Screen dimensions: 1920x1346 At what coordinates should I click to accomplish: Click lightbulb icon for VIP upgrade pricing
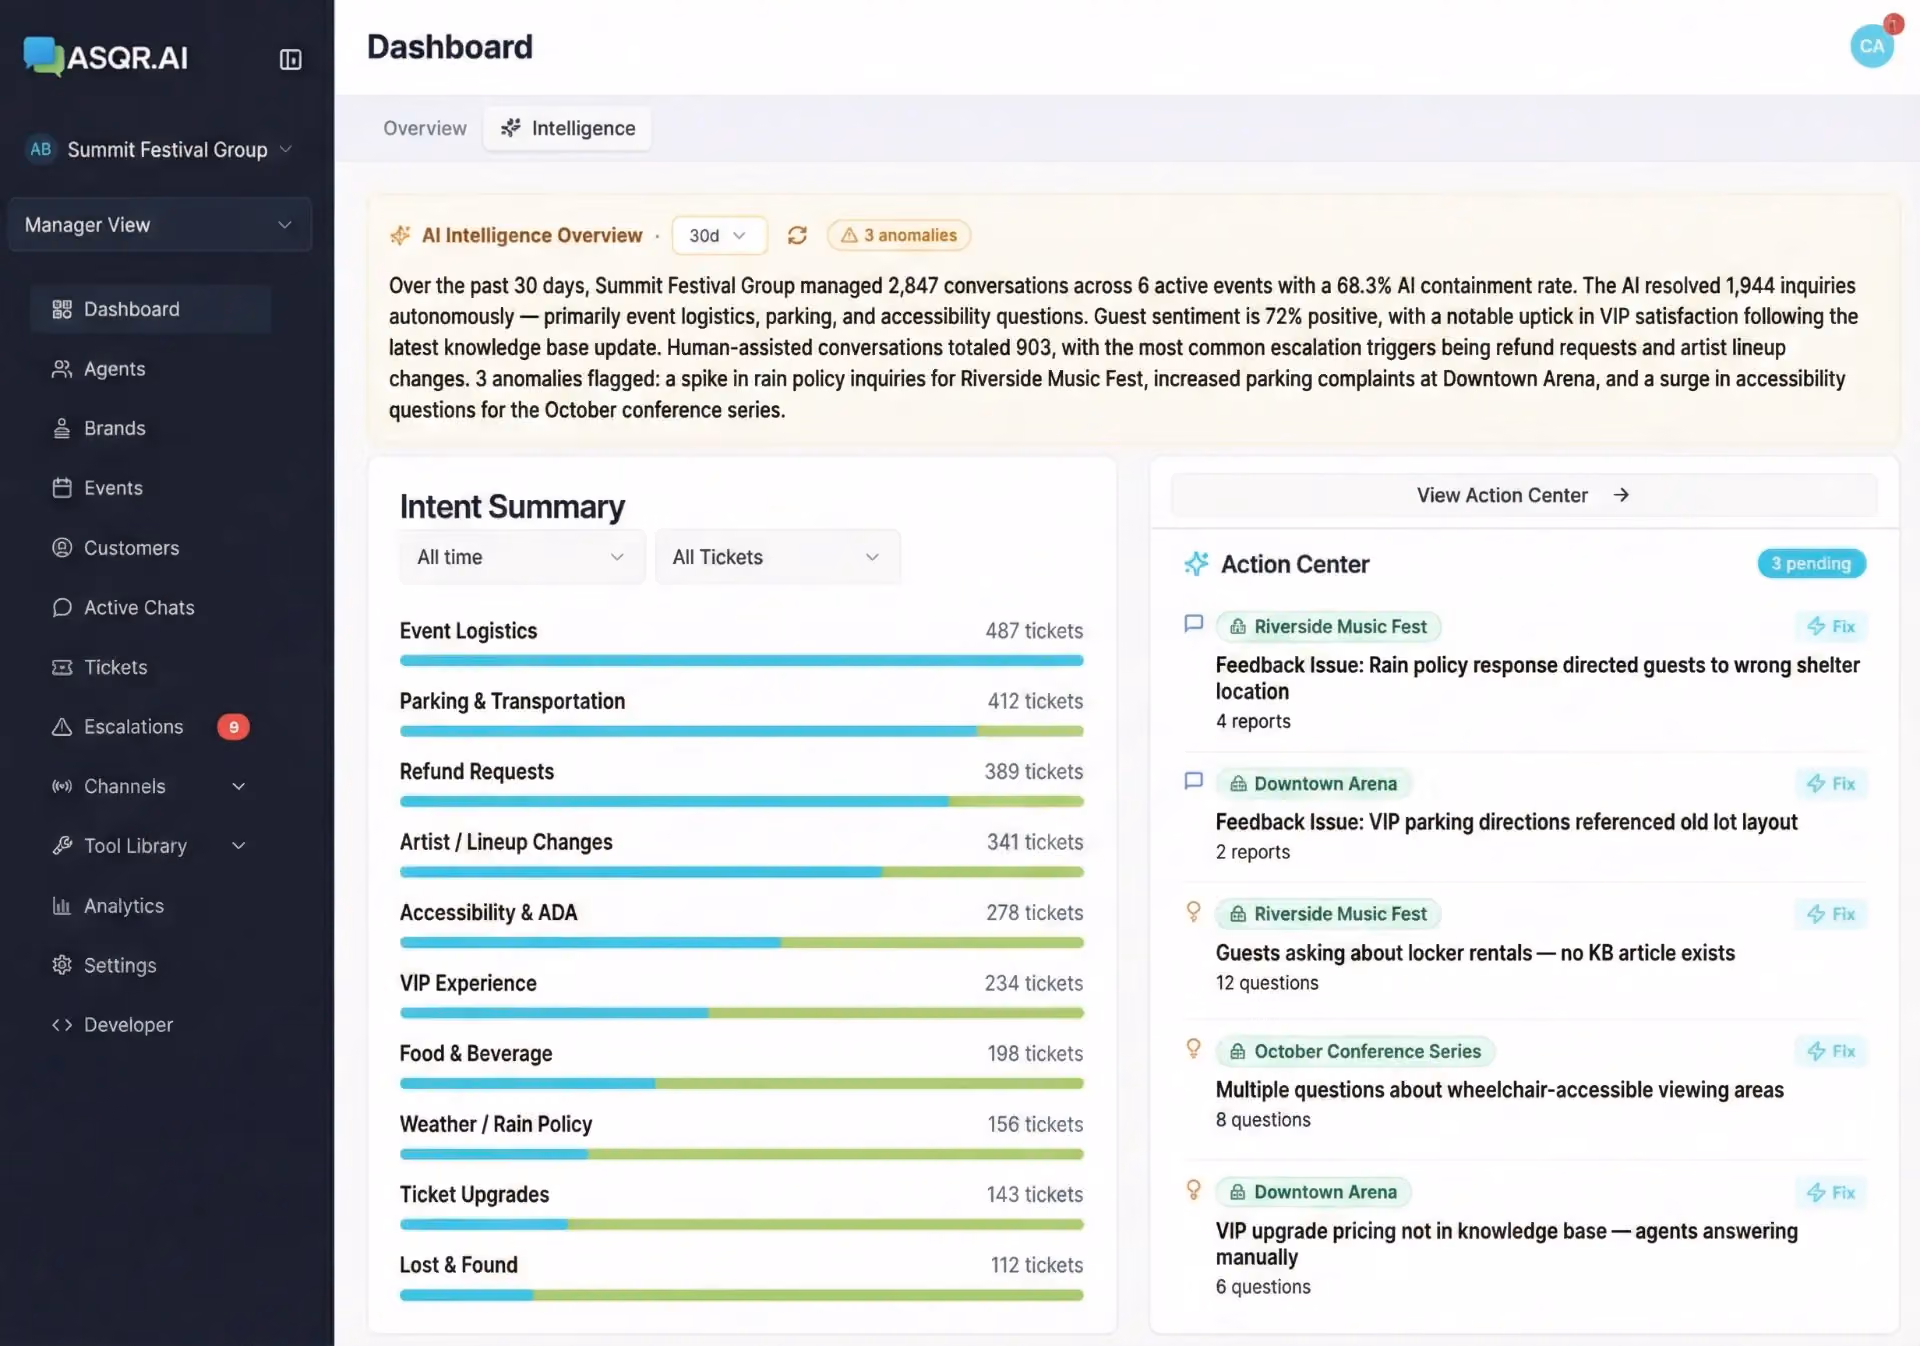point(1193,1189)
